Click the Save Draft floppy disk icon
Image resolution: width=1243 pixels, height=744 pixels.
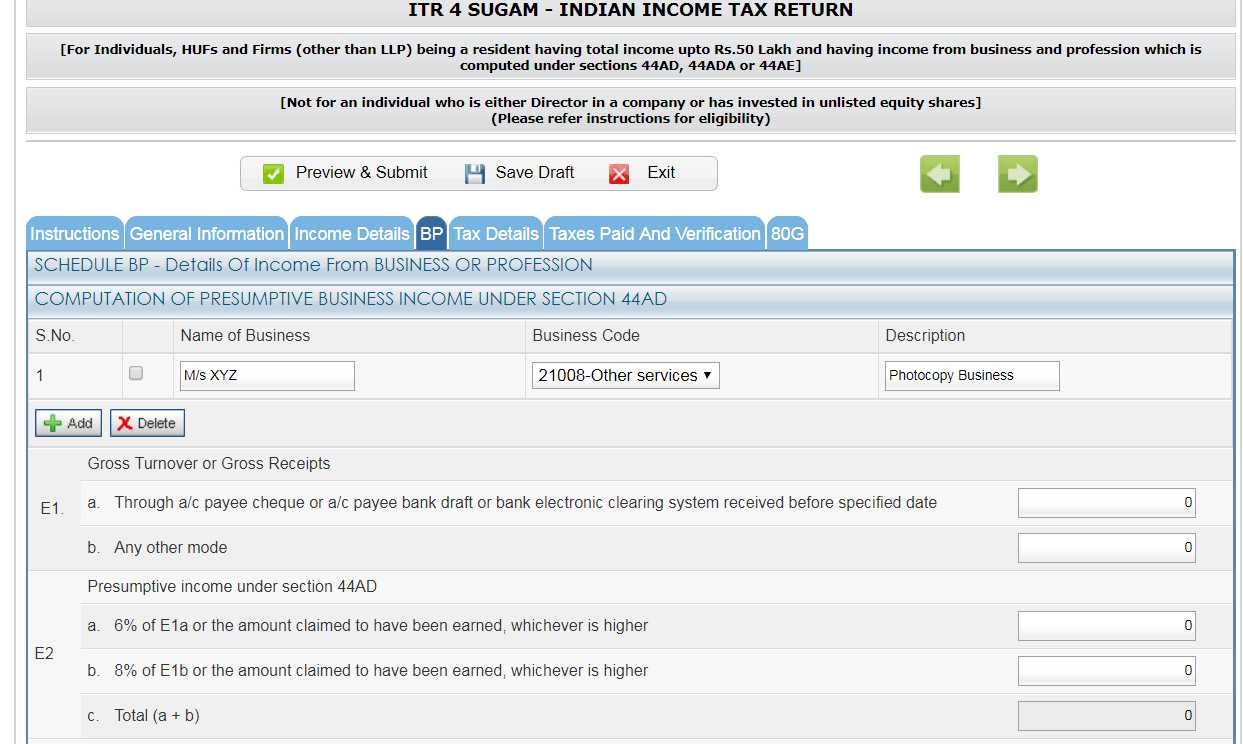pyautogui.click(x=474, y=172)
